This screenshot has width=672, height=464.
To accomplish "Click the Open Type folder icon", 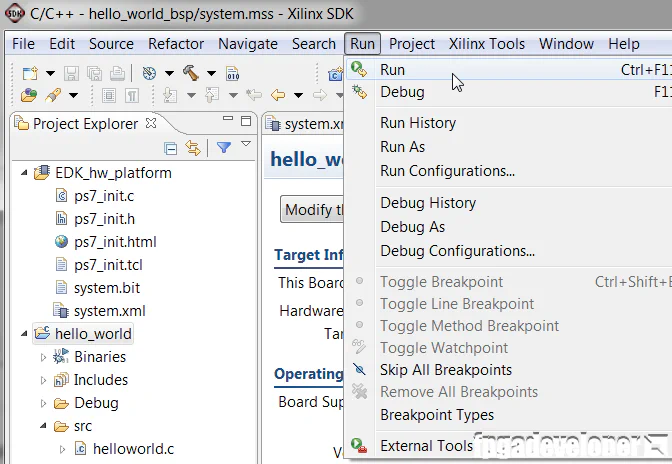I will [x=28, y=95].
